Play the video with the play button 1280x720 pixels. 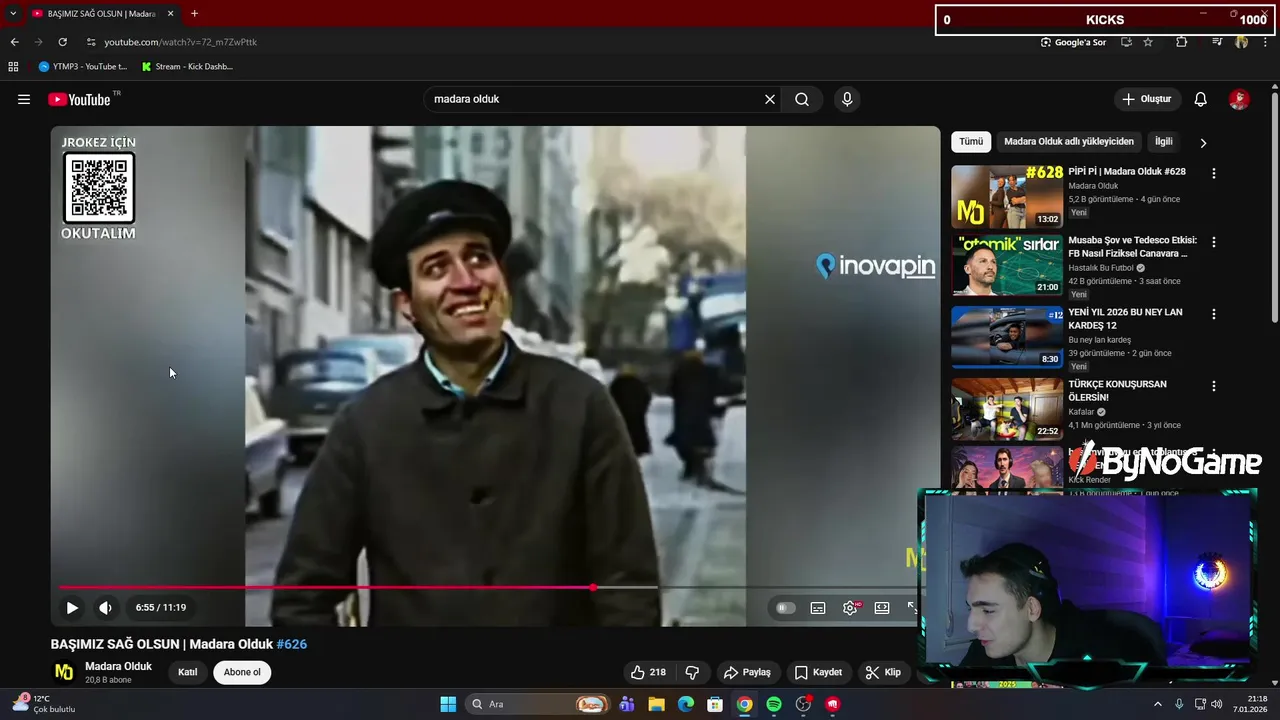tap(72, 607)
